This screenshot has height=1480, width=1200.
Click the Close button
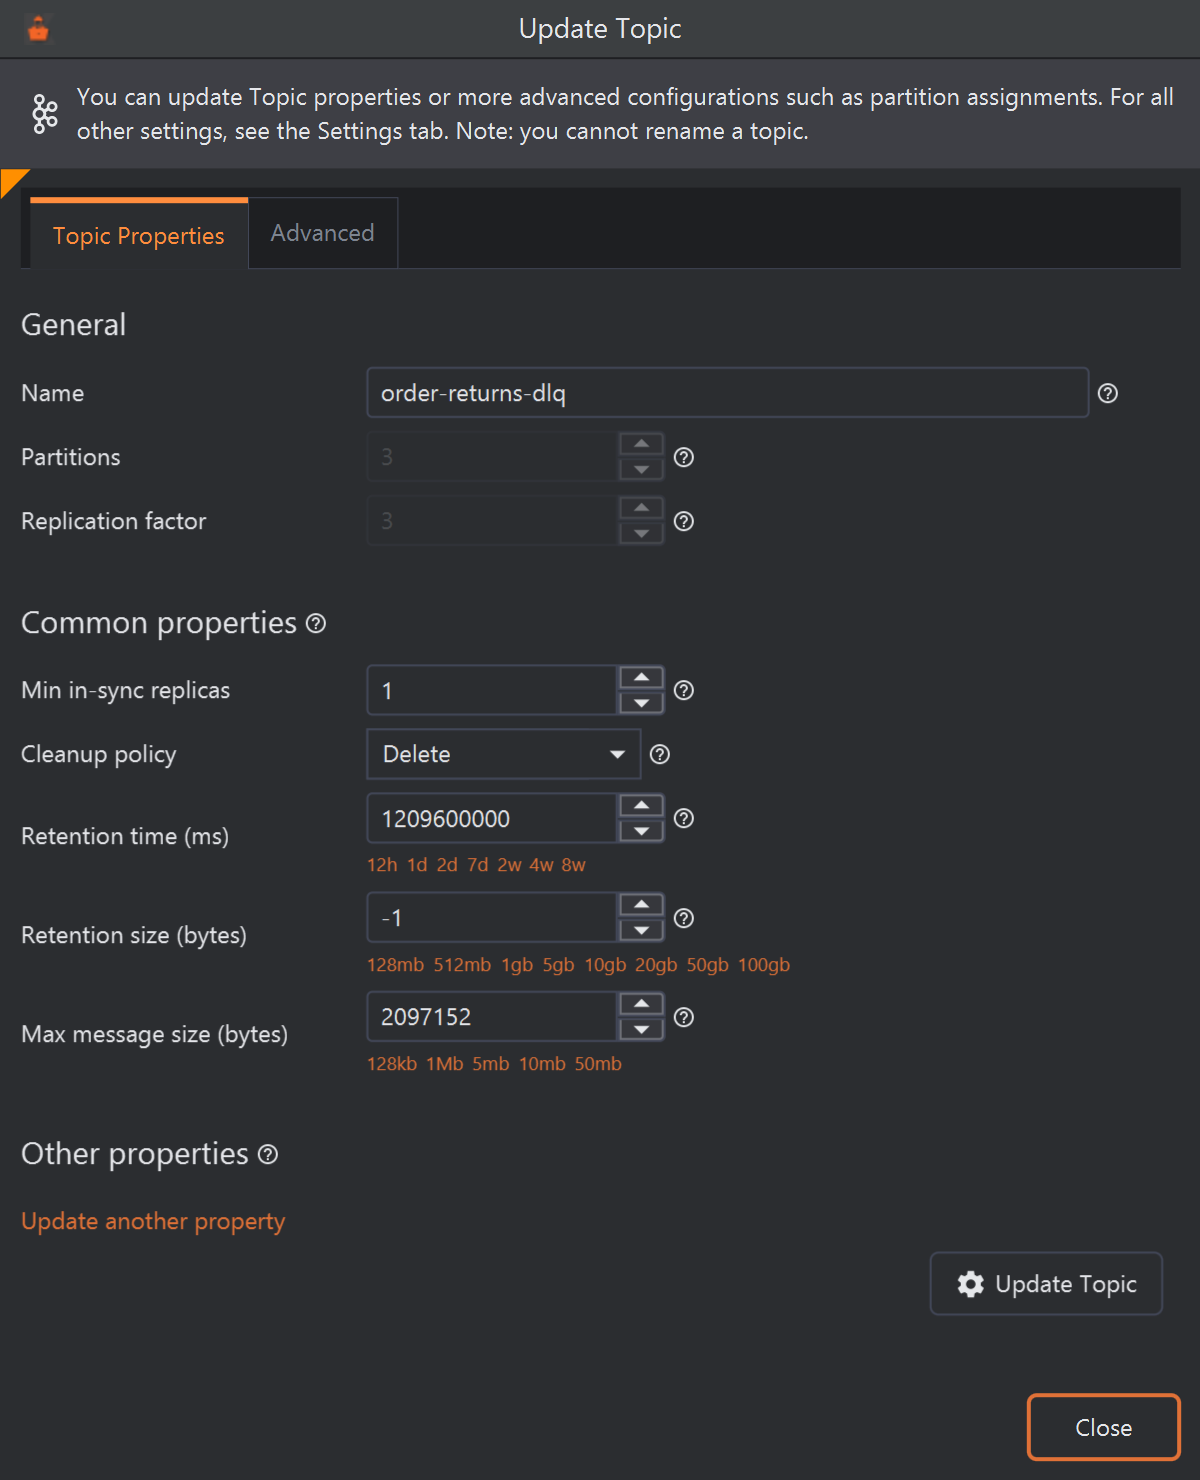1104,1427
